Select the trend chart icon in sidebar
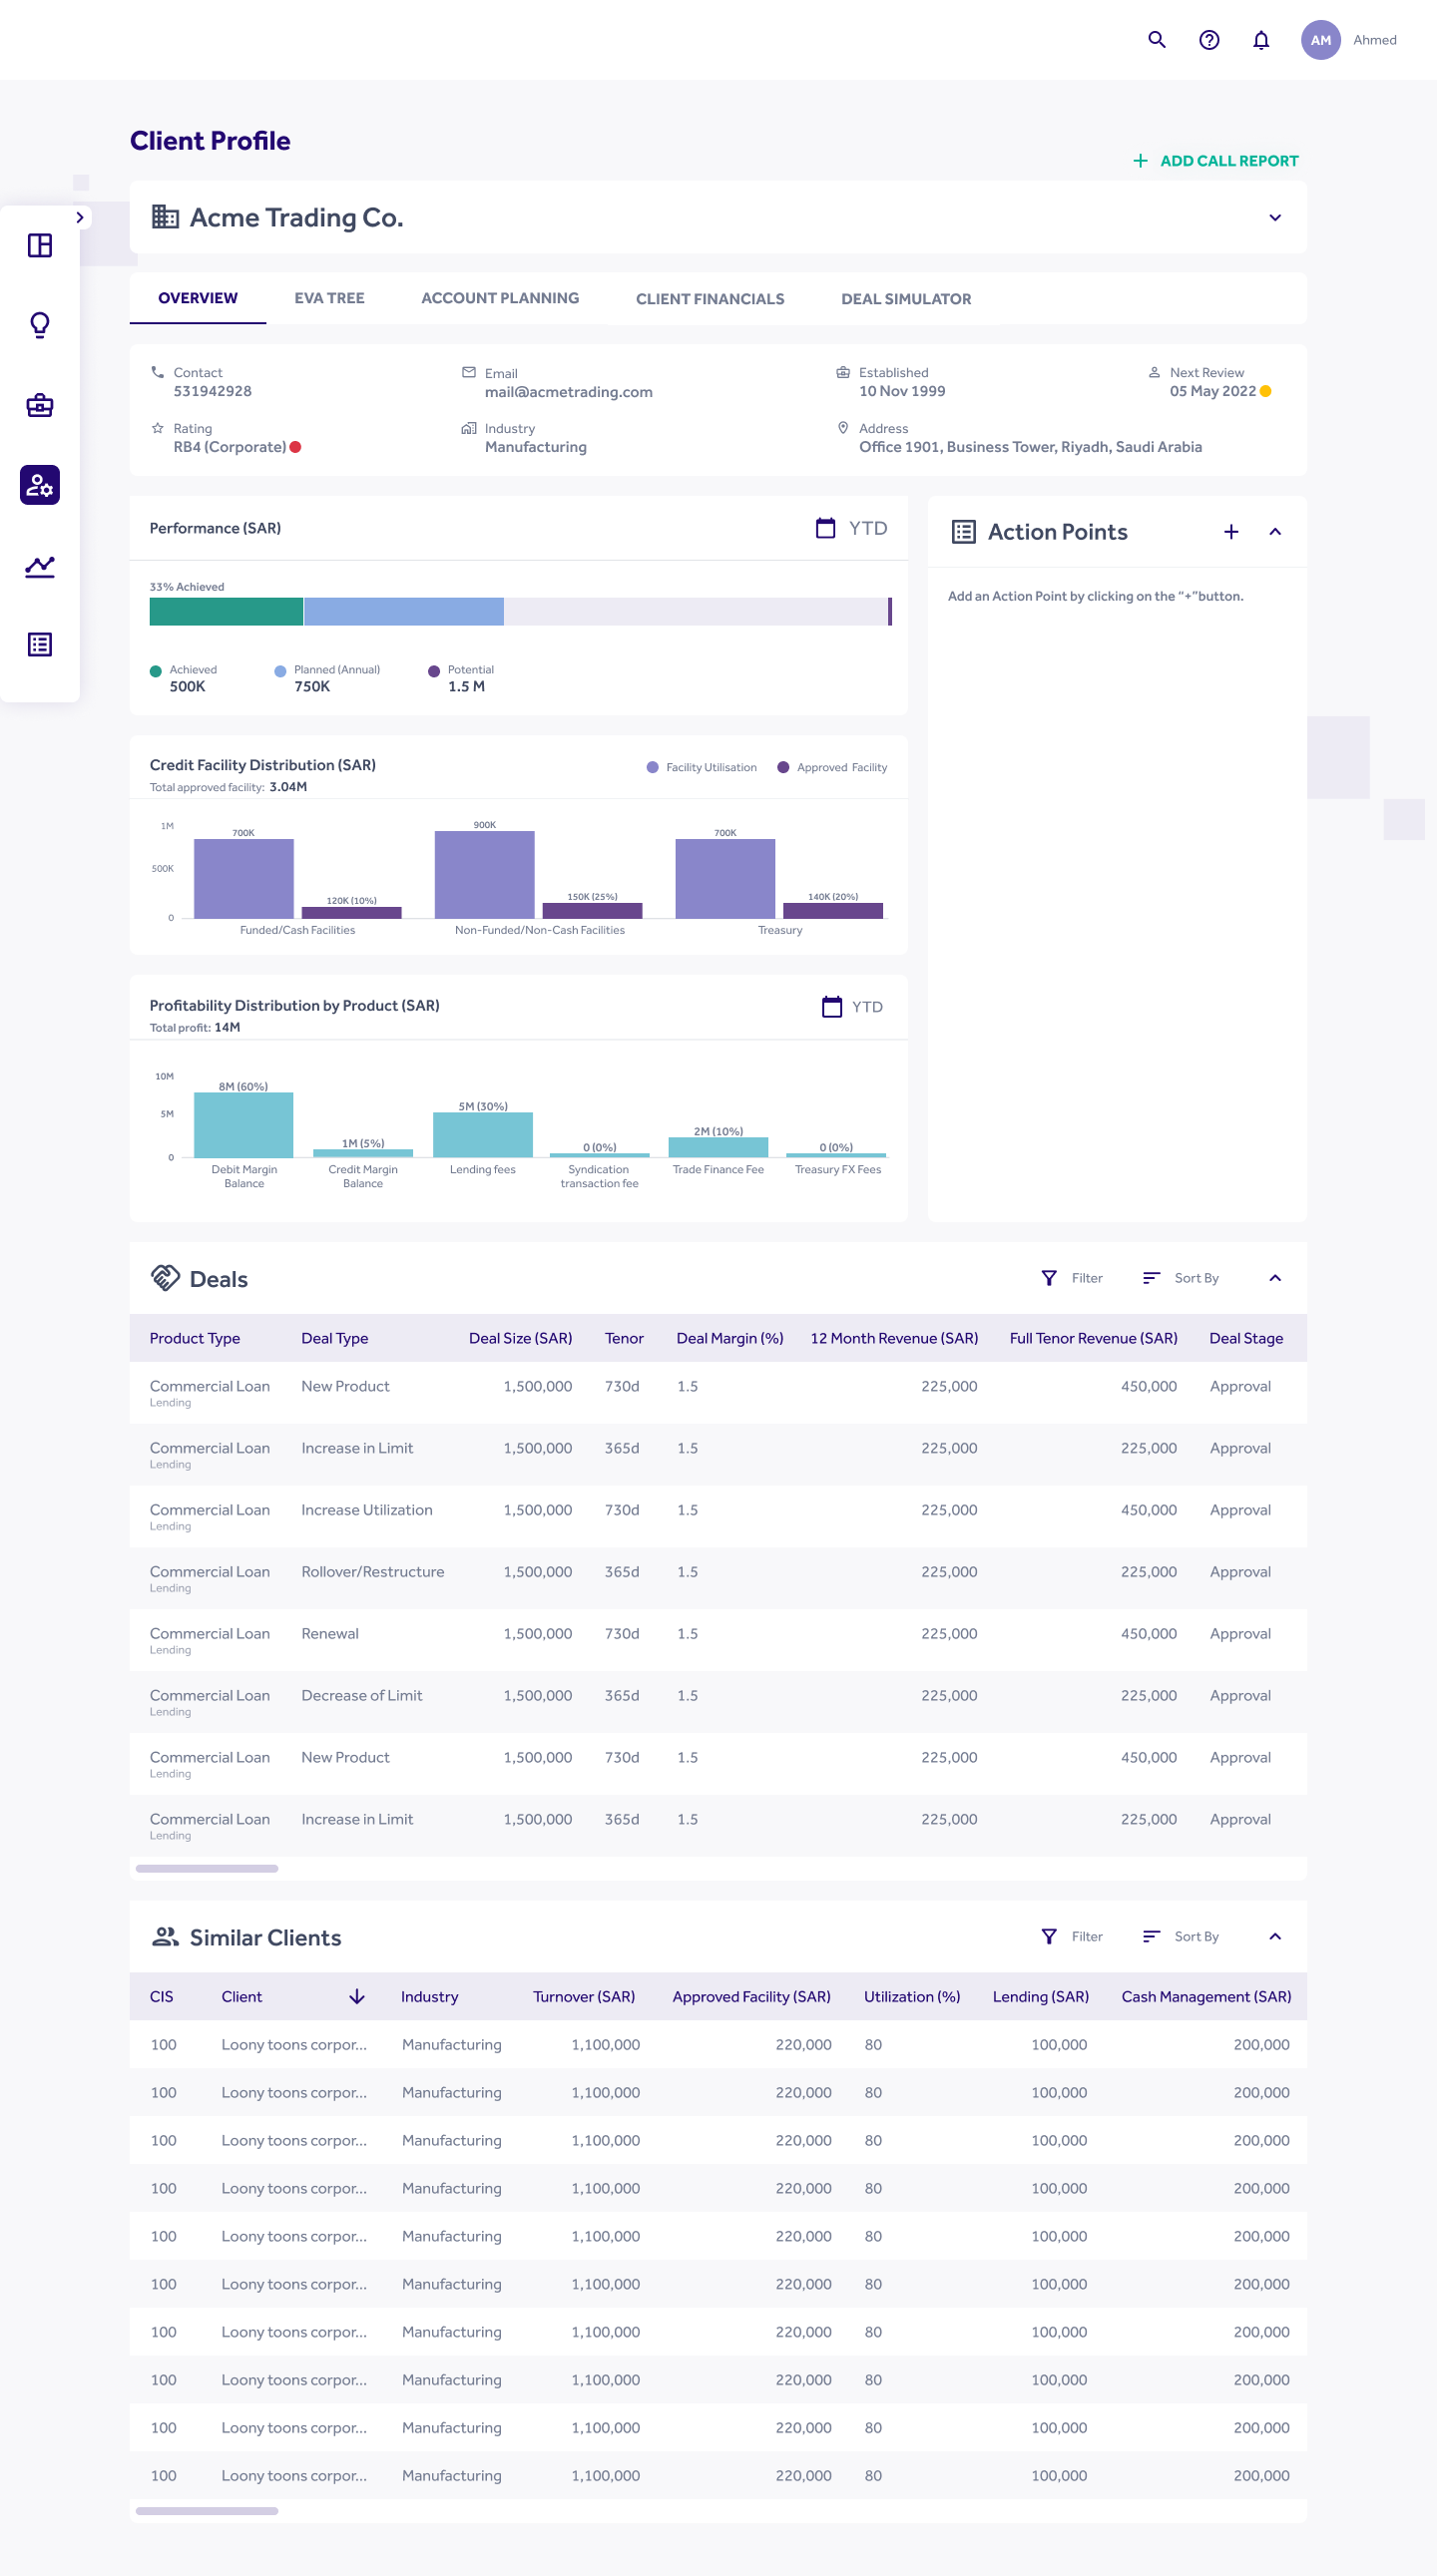1437x2576 pixels. 40,566
